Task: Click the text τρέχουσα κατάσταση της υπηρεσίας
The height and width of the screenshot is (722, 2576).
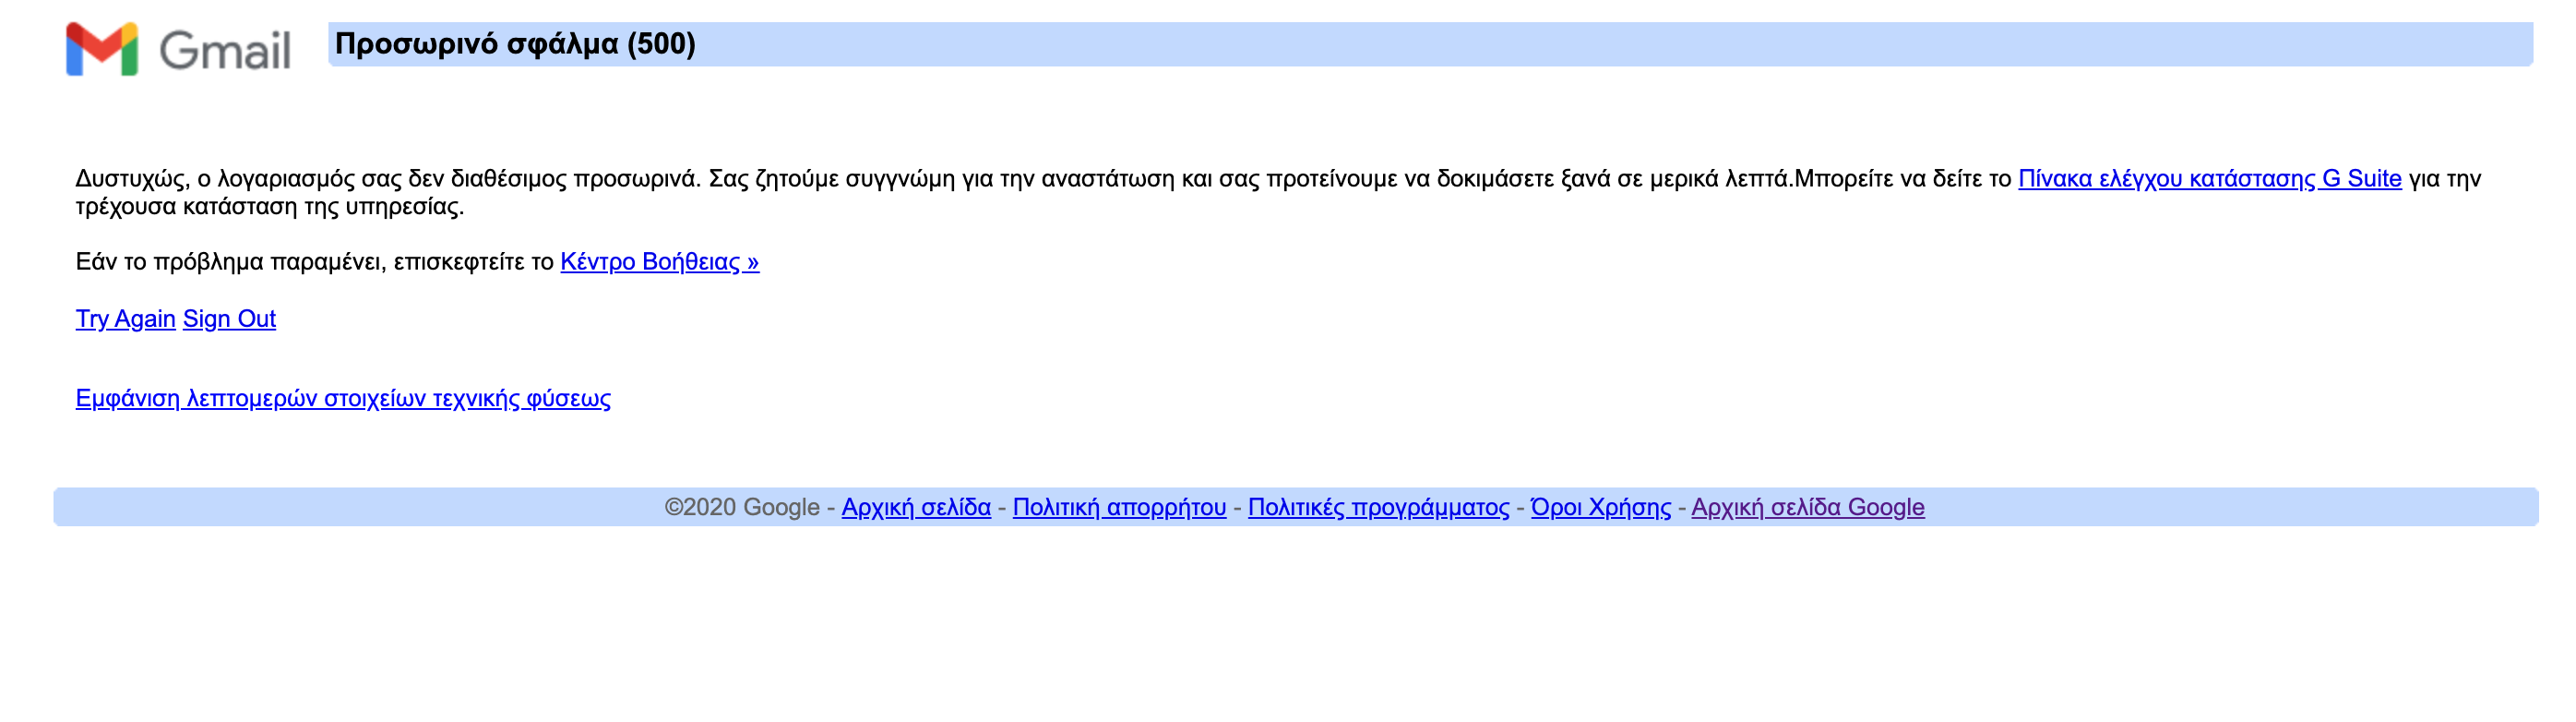Action: coord(269,207)
